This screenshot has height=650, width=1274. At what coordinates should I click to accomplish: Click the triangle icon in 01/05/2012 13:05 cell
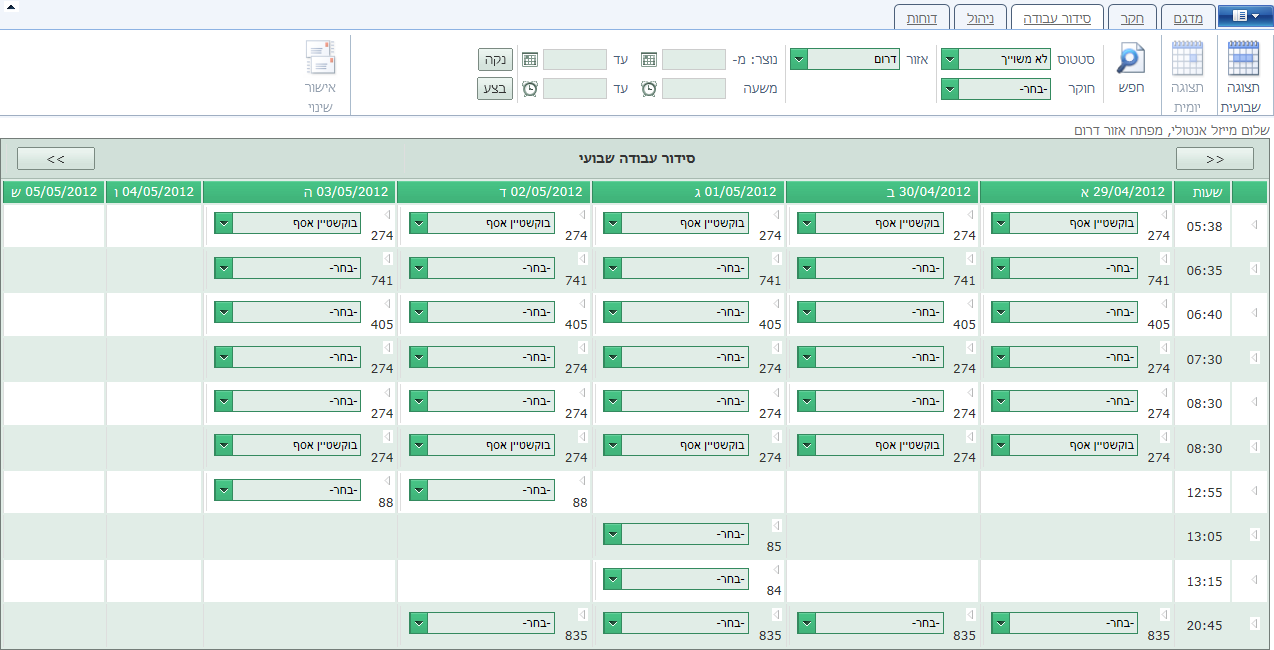coord(776,525)
